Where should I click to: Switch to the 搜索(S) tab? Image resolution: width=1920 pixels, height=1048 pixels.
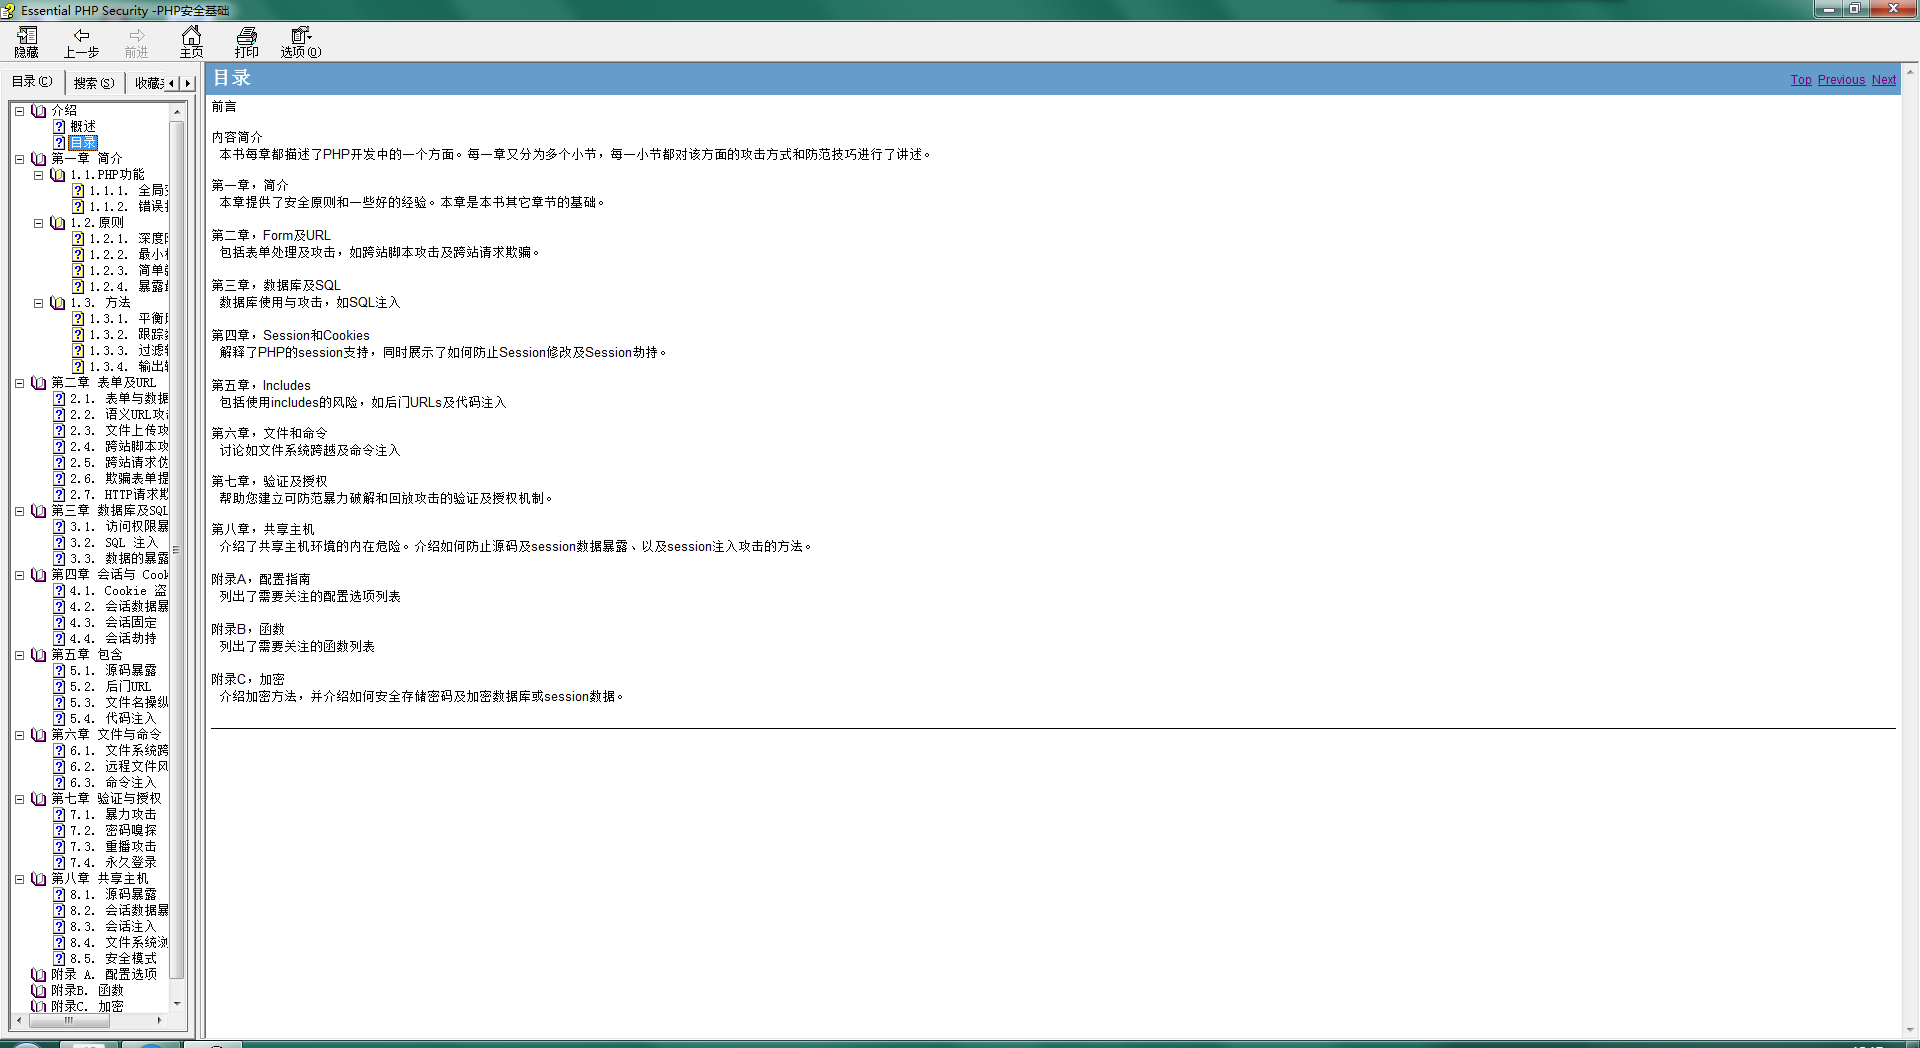click(94, 83)
